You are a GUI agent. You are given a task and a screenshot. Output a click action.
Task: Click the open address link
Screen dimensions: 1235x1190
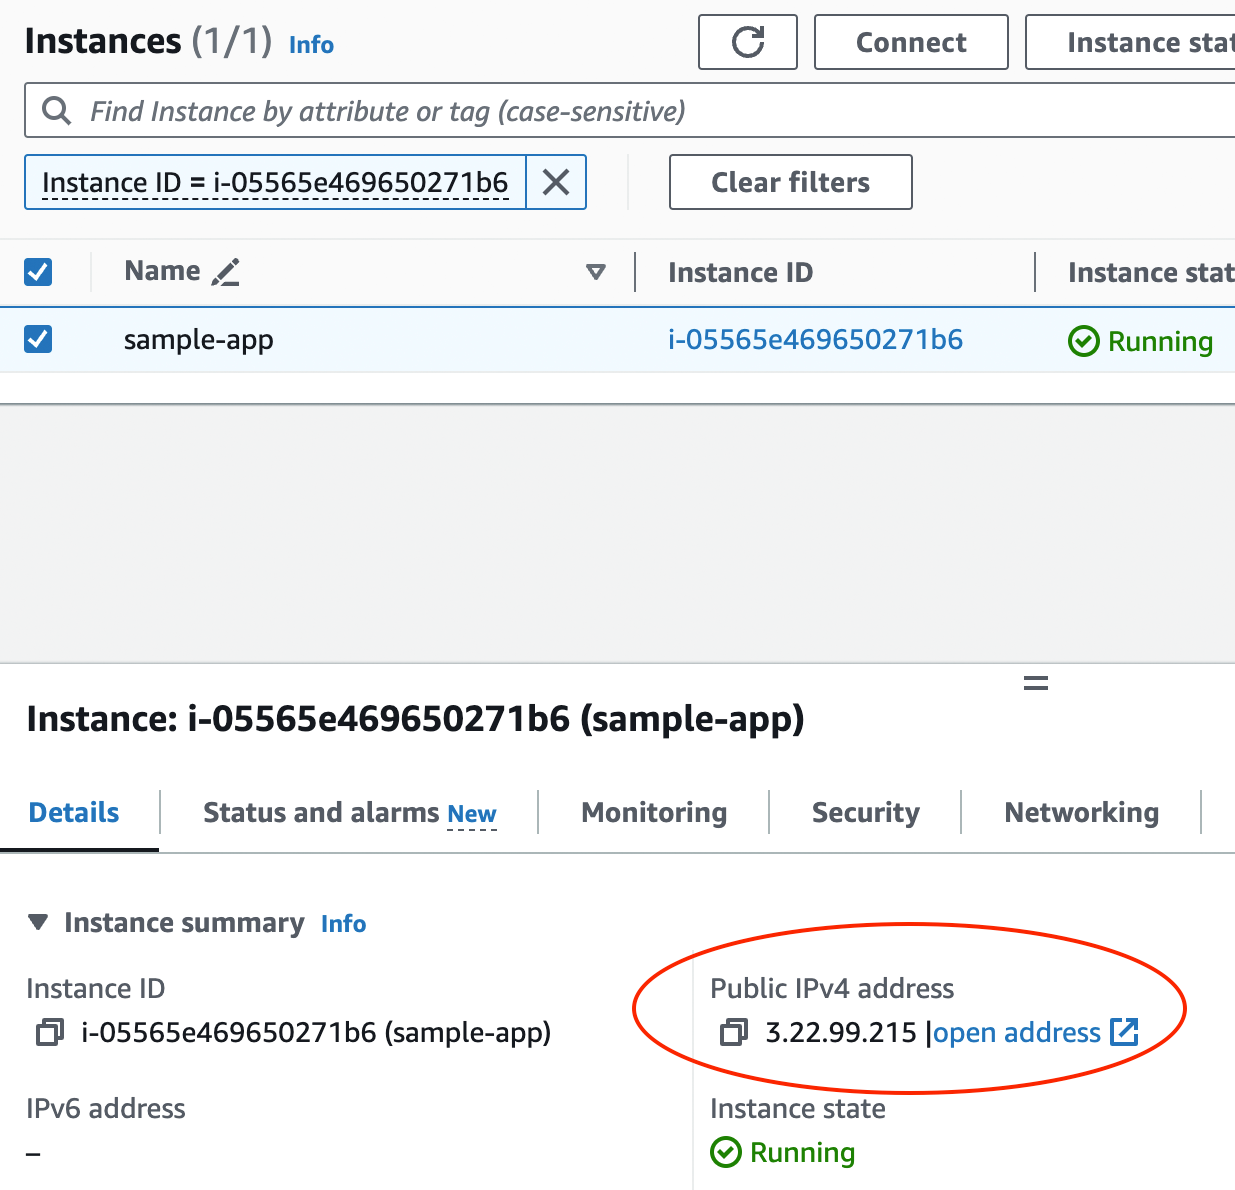pos(1017,1032)
